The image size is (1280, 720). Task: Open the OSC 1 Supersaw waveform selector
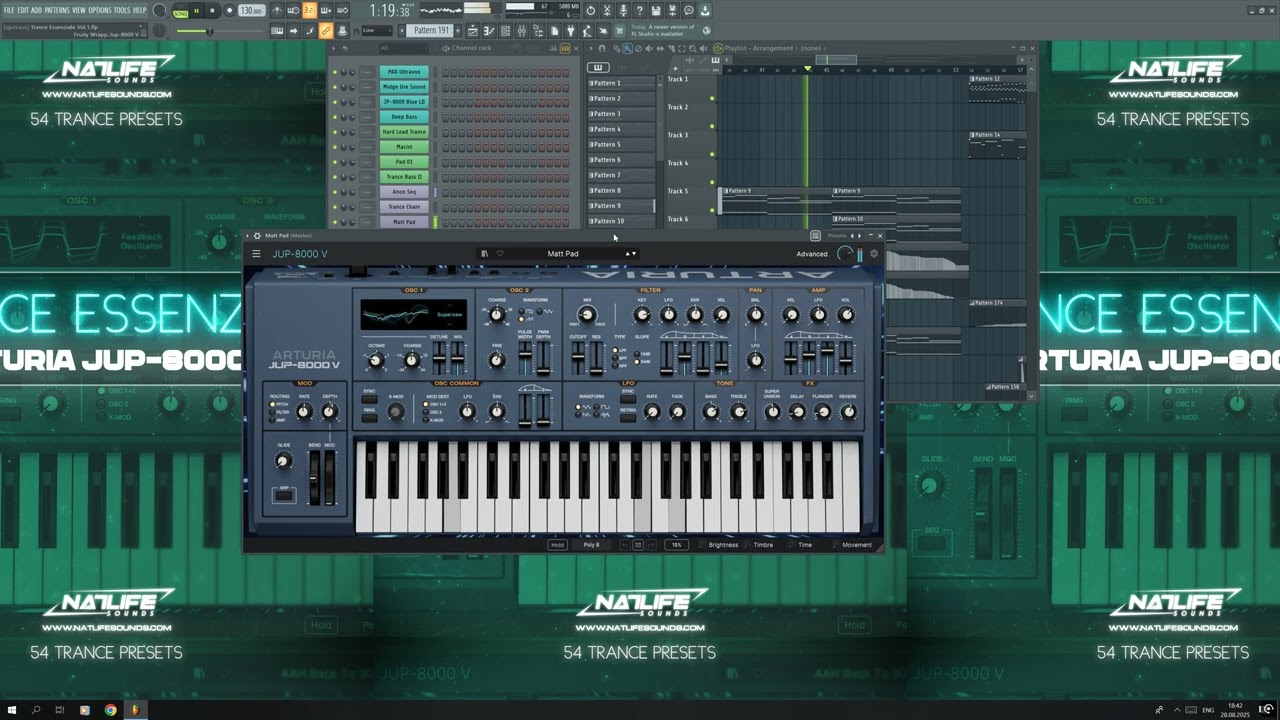pyautogui.click(x=449, y=315)
